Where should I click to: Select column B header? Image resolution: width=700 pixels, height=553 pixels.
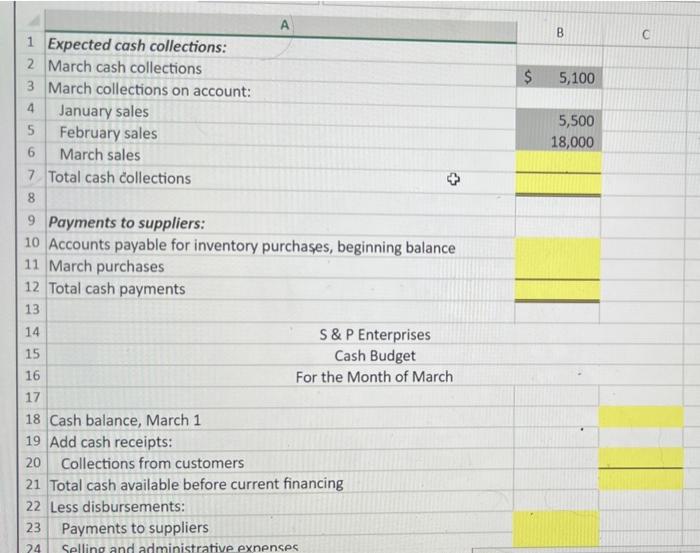click(560, 33)
